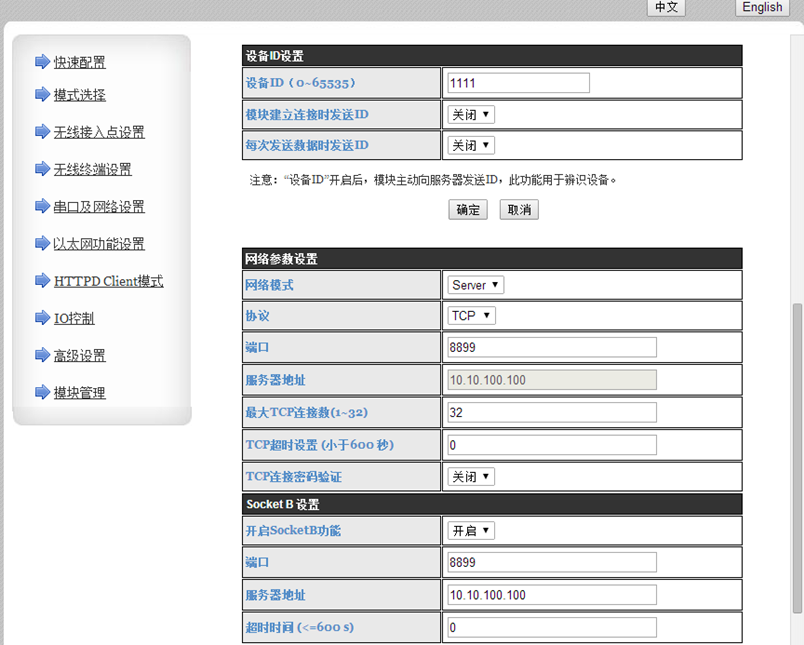Click the arrow icon next to 无线终端设置
804x645 pixels.
pos(42,169)
